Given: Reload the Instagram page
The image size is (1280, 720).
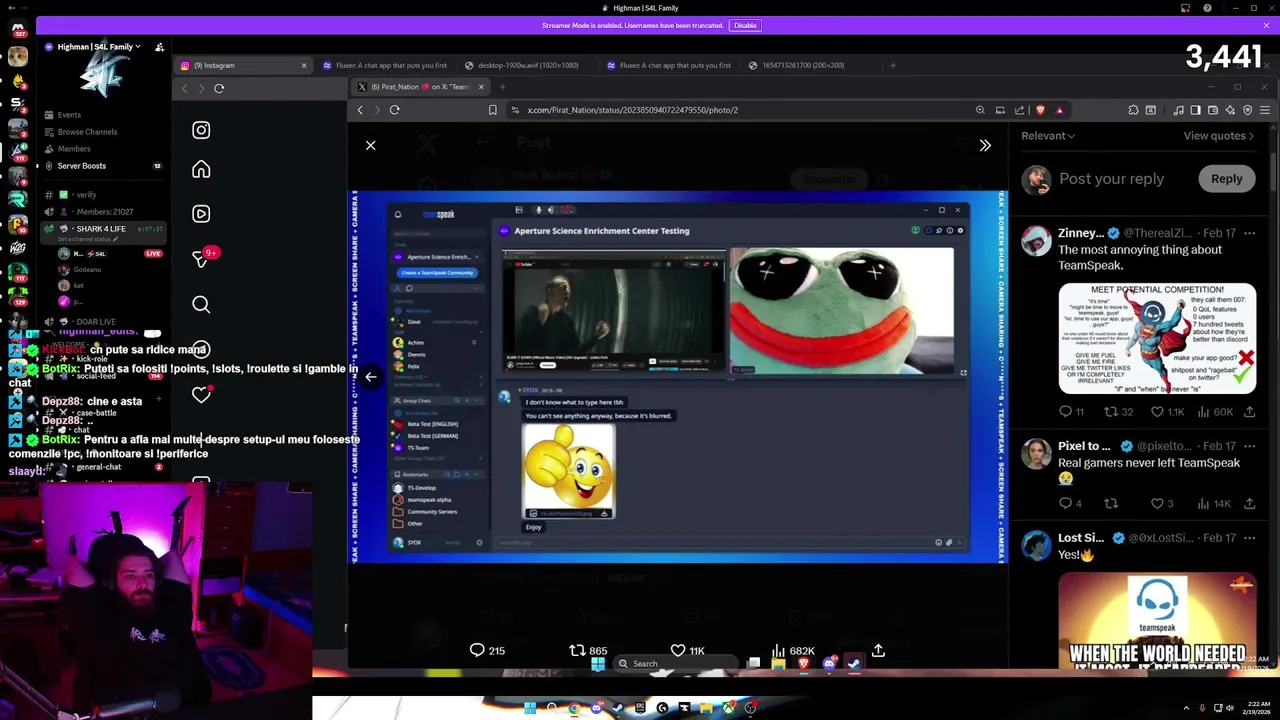Looking at the screenshot, I should [219, 88].
